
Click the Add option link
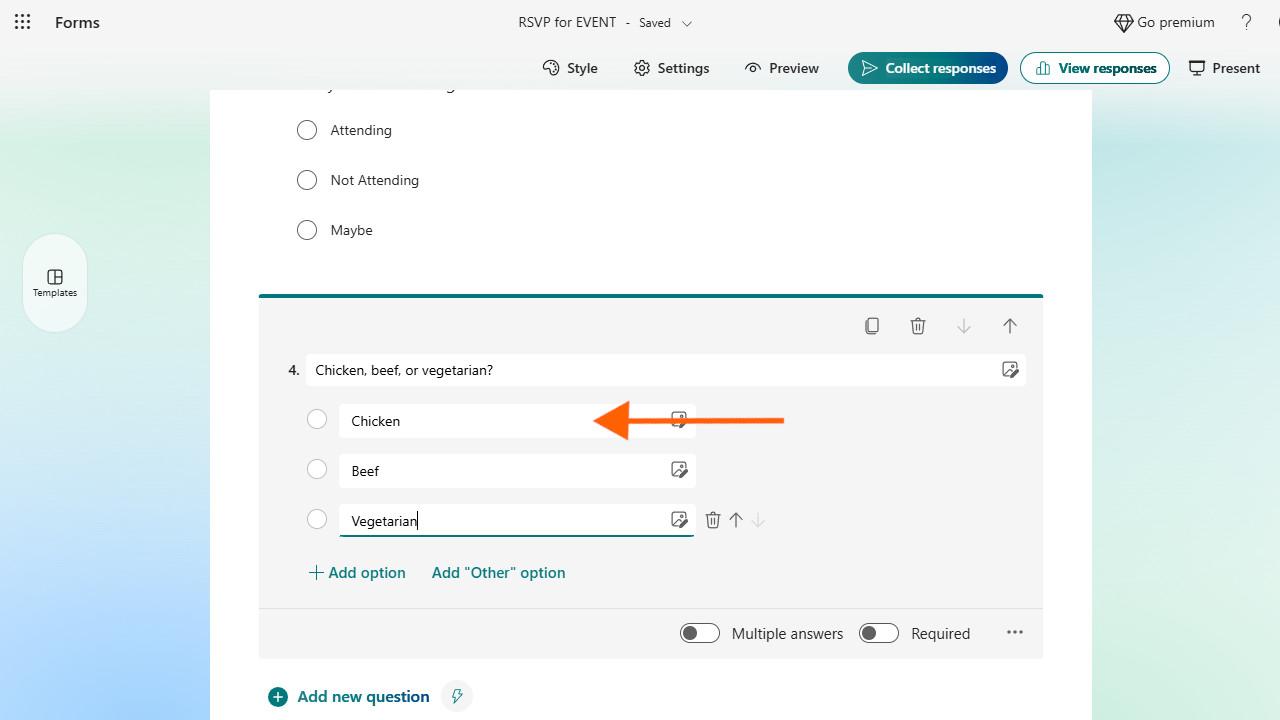tap(357, 573)
